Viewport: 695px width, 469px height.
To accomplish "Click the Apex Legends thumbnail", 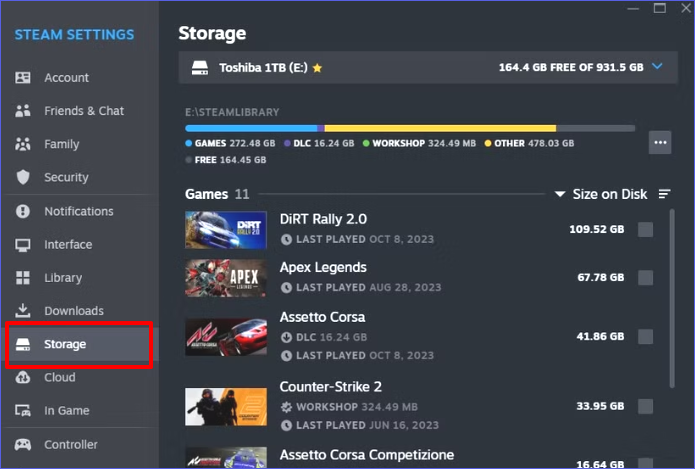I will (226, 278).
